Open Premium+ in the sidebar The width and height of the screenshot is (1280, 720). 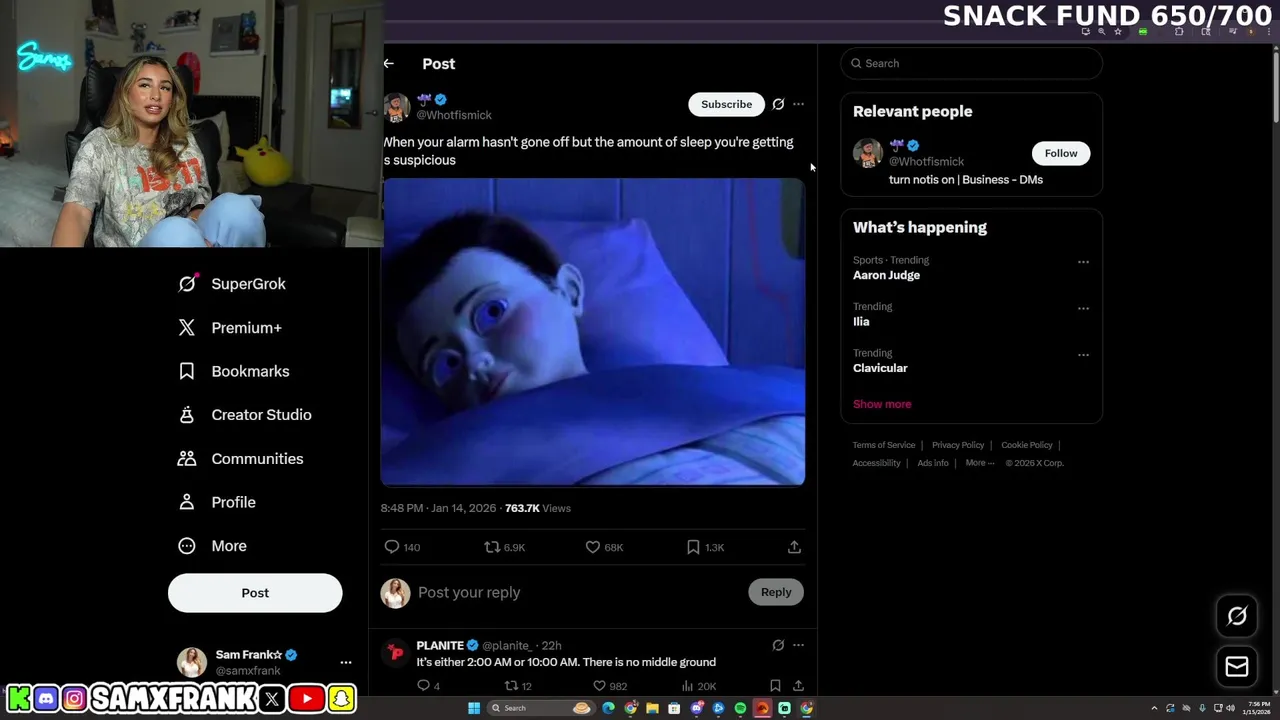pos(230,328)
